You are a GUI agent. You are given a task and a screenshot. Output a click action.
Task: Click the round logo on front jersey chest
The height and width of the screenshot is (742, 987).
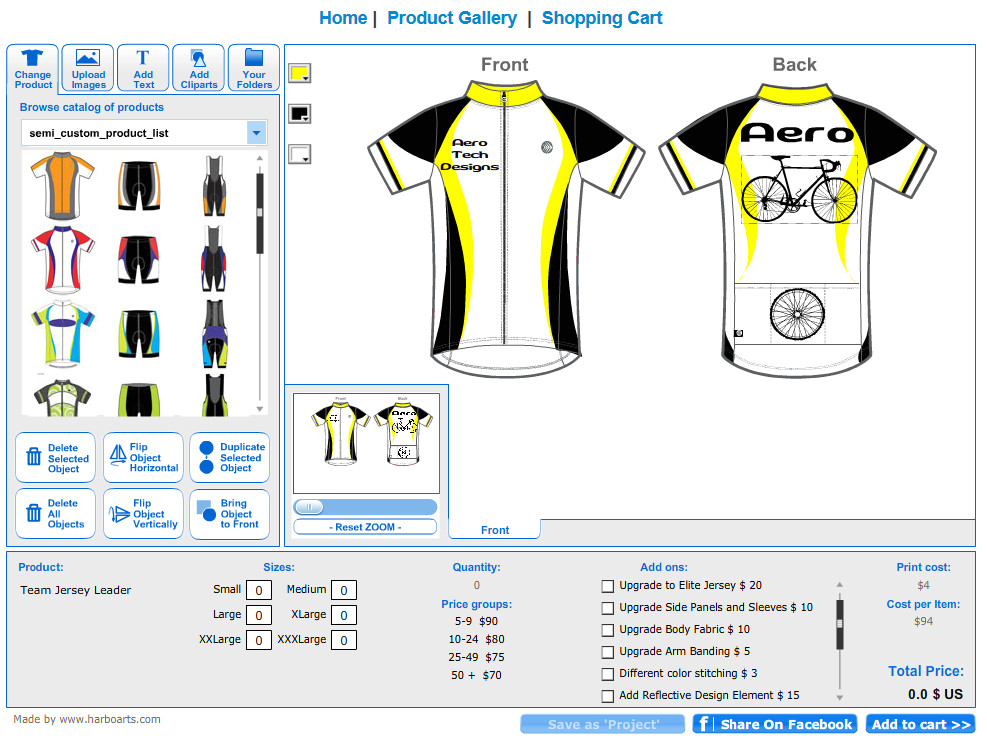coord(547,147)
